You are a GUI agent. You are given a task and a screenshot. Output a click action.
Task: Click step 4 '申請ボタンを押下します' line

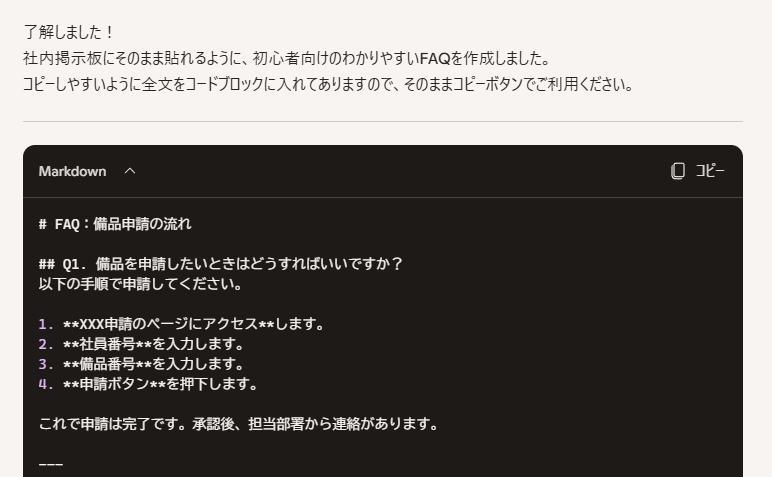[148, 384]
